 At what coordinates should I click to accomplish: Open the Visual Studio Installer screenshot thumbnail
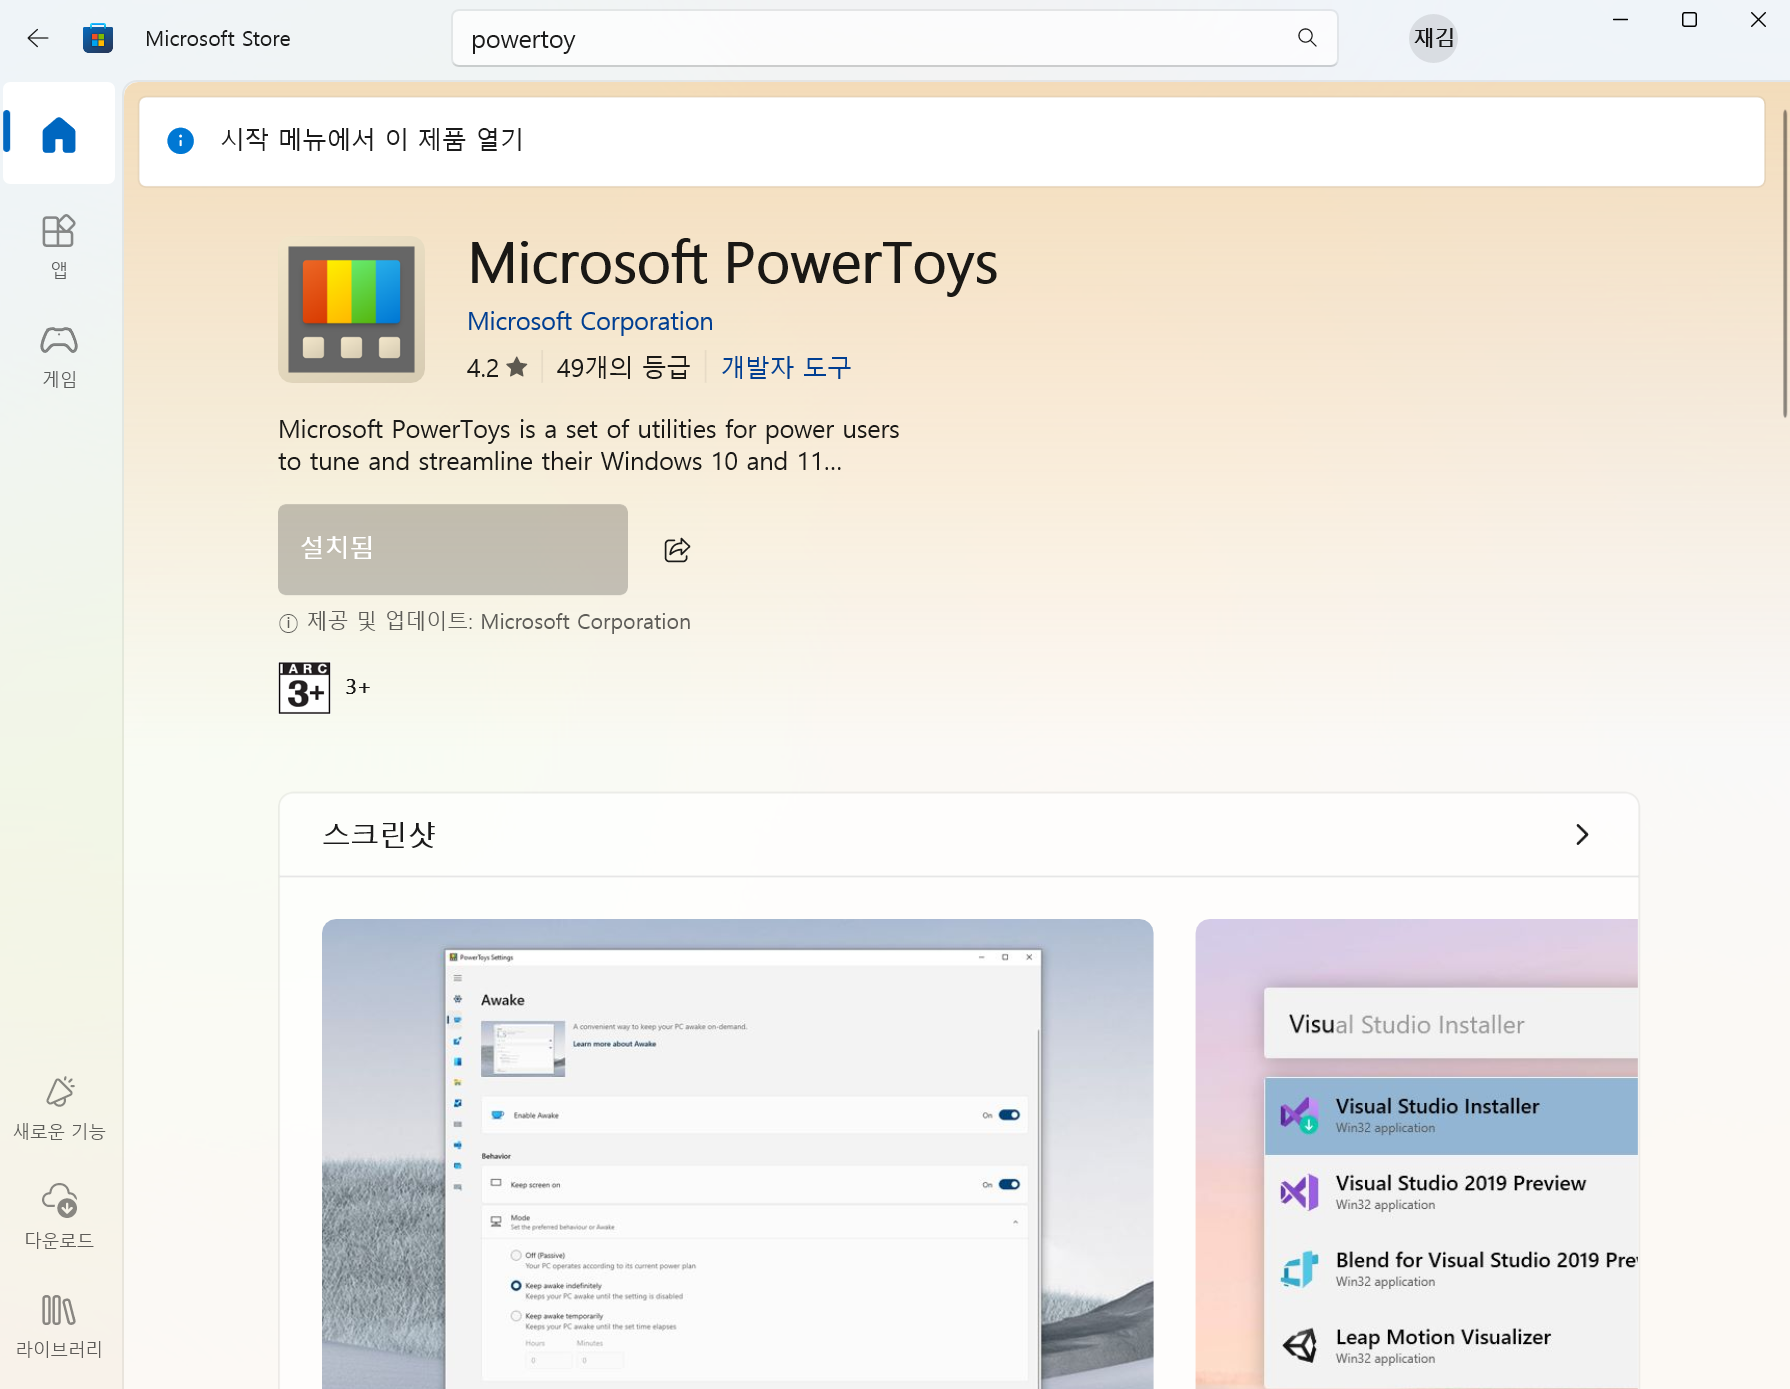1416,1153
